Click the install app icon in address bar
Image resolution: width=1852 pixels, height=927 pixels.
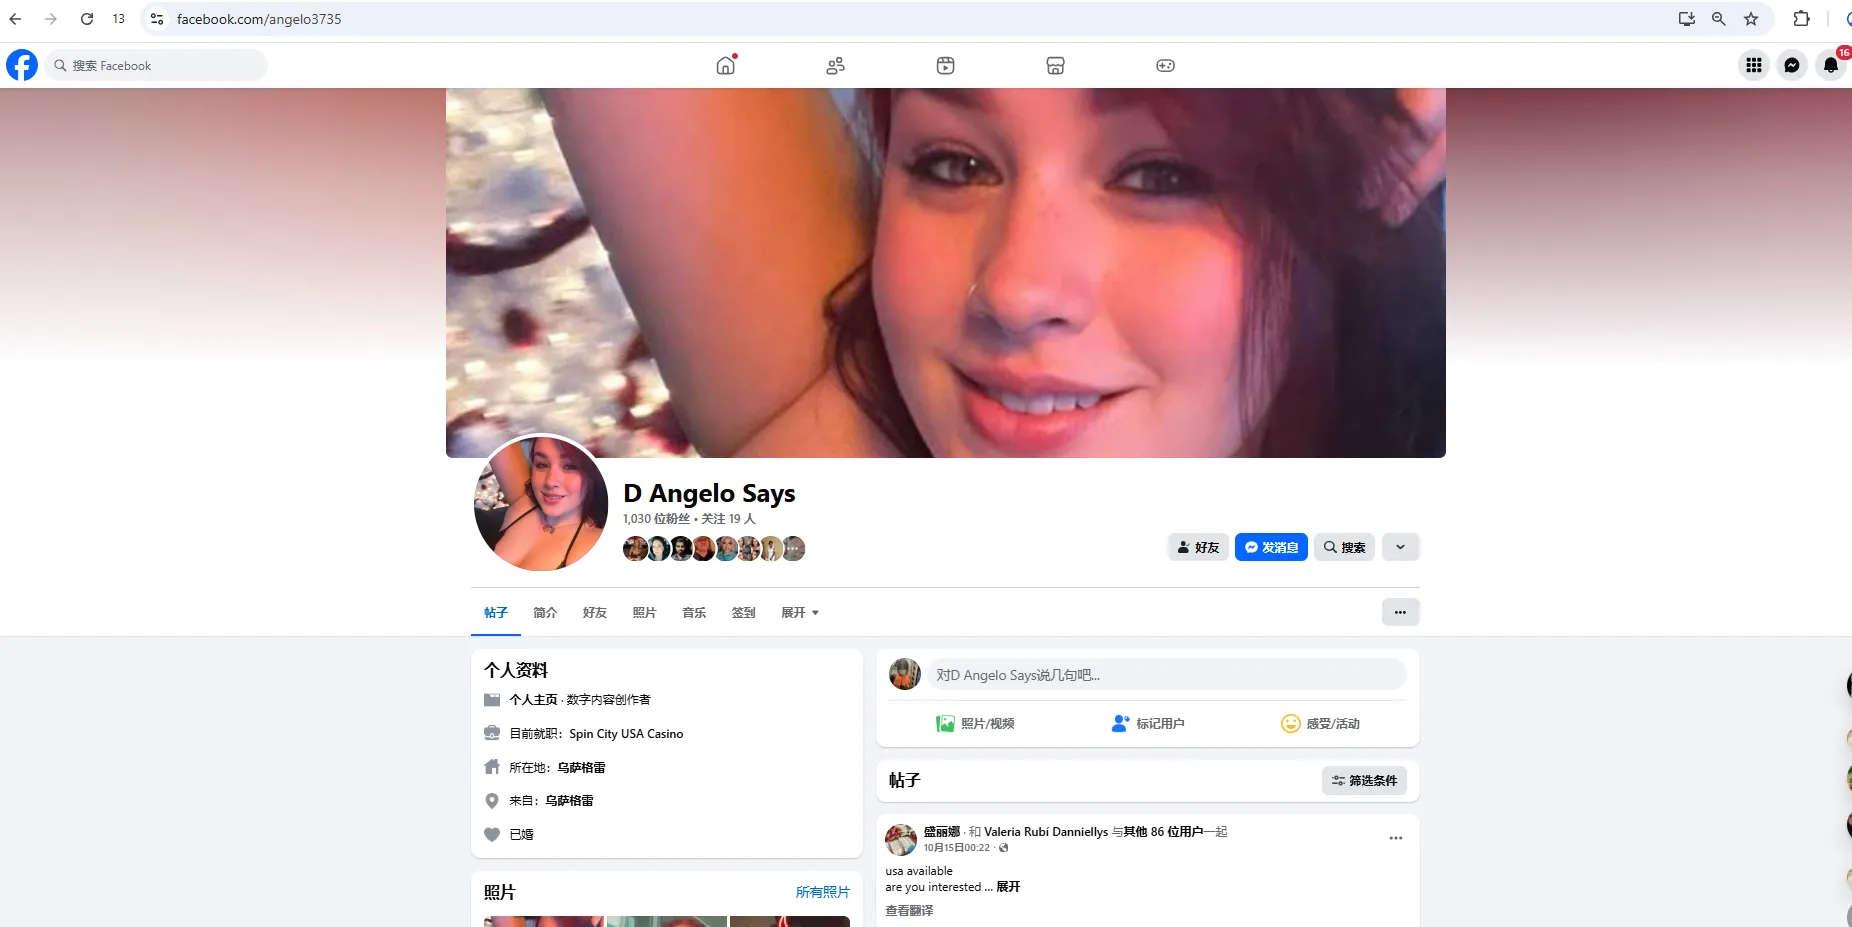(x=1687, y=19)
